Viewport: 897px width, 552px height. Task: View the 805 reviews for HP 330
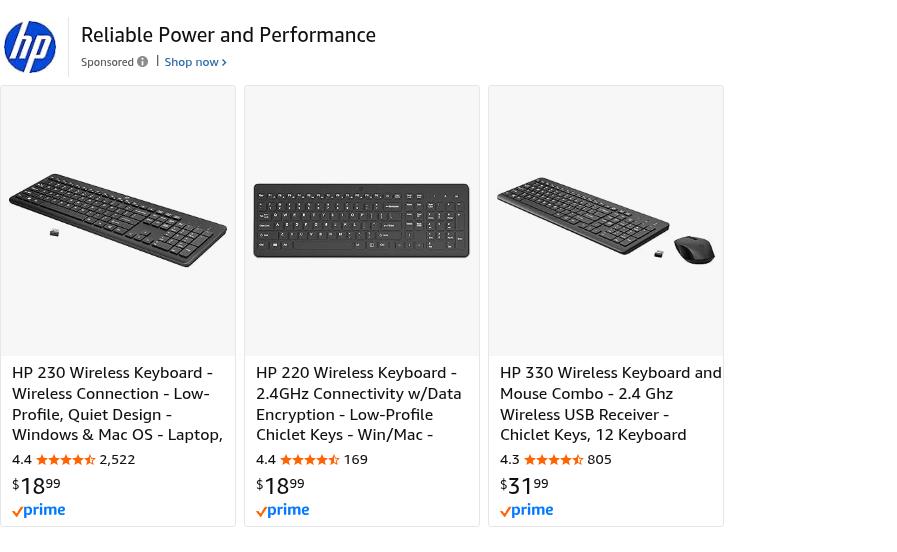(x=599, y=460)
